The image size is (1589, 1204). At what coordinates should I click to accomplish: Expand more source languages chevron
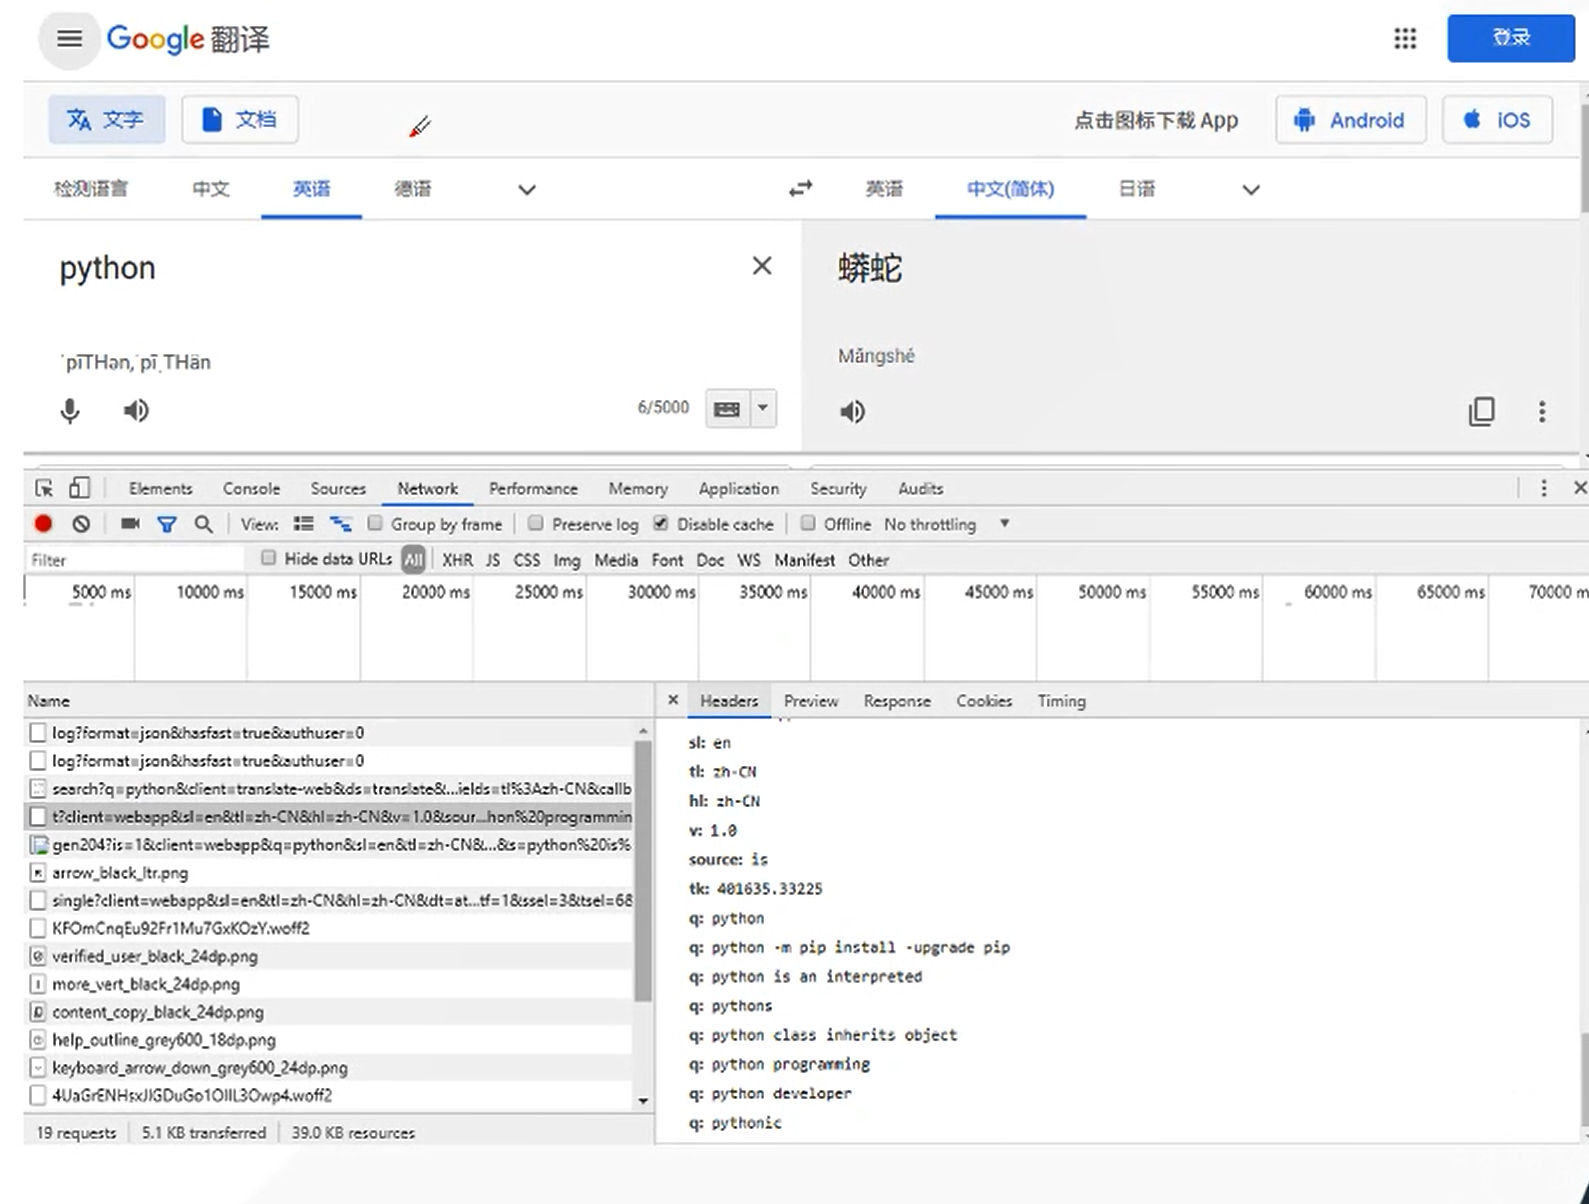(527, 190)
